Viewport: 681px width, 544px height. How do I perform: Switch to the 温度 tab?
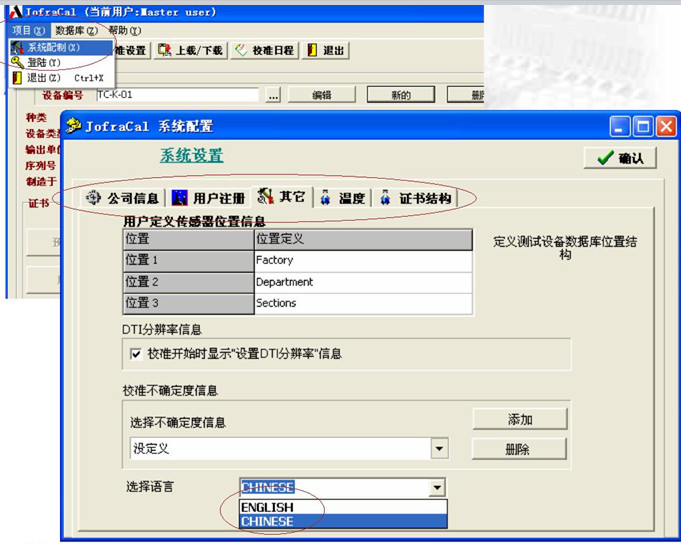click(x=342, y=198)
